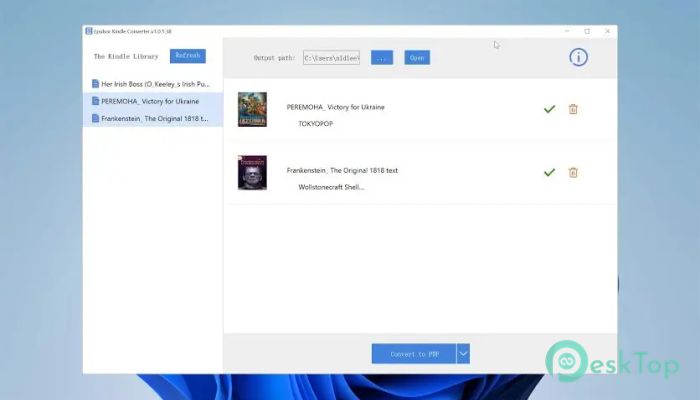This screenshot has height=400, width=700.
Task: Open the info icon at top right
Action: click(x=578, y=57)
